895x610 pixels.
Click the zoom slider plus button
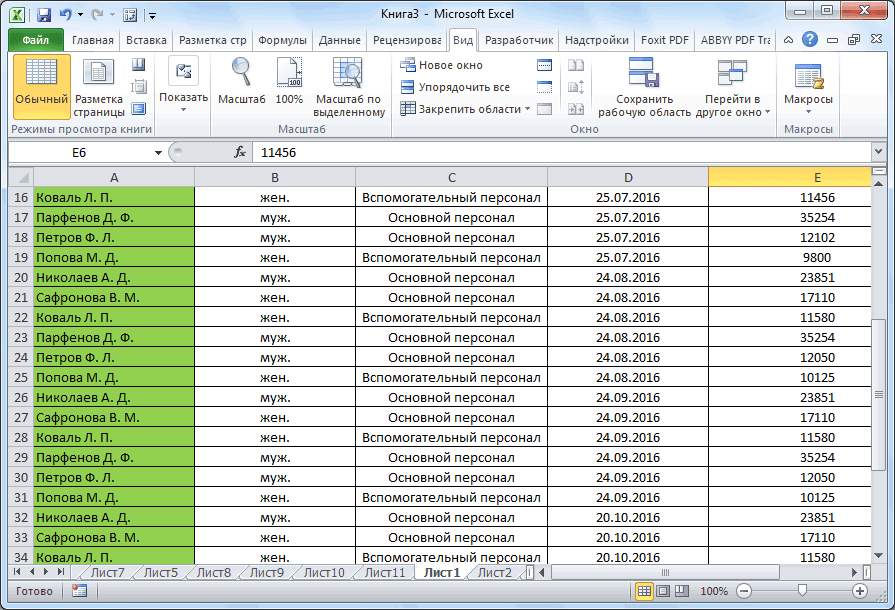click(x=860, y=591)
